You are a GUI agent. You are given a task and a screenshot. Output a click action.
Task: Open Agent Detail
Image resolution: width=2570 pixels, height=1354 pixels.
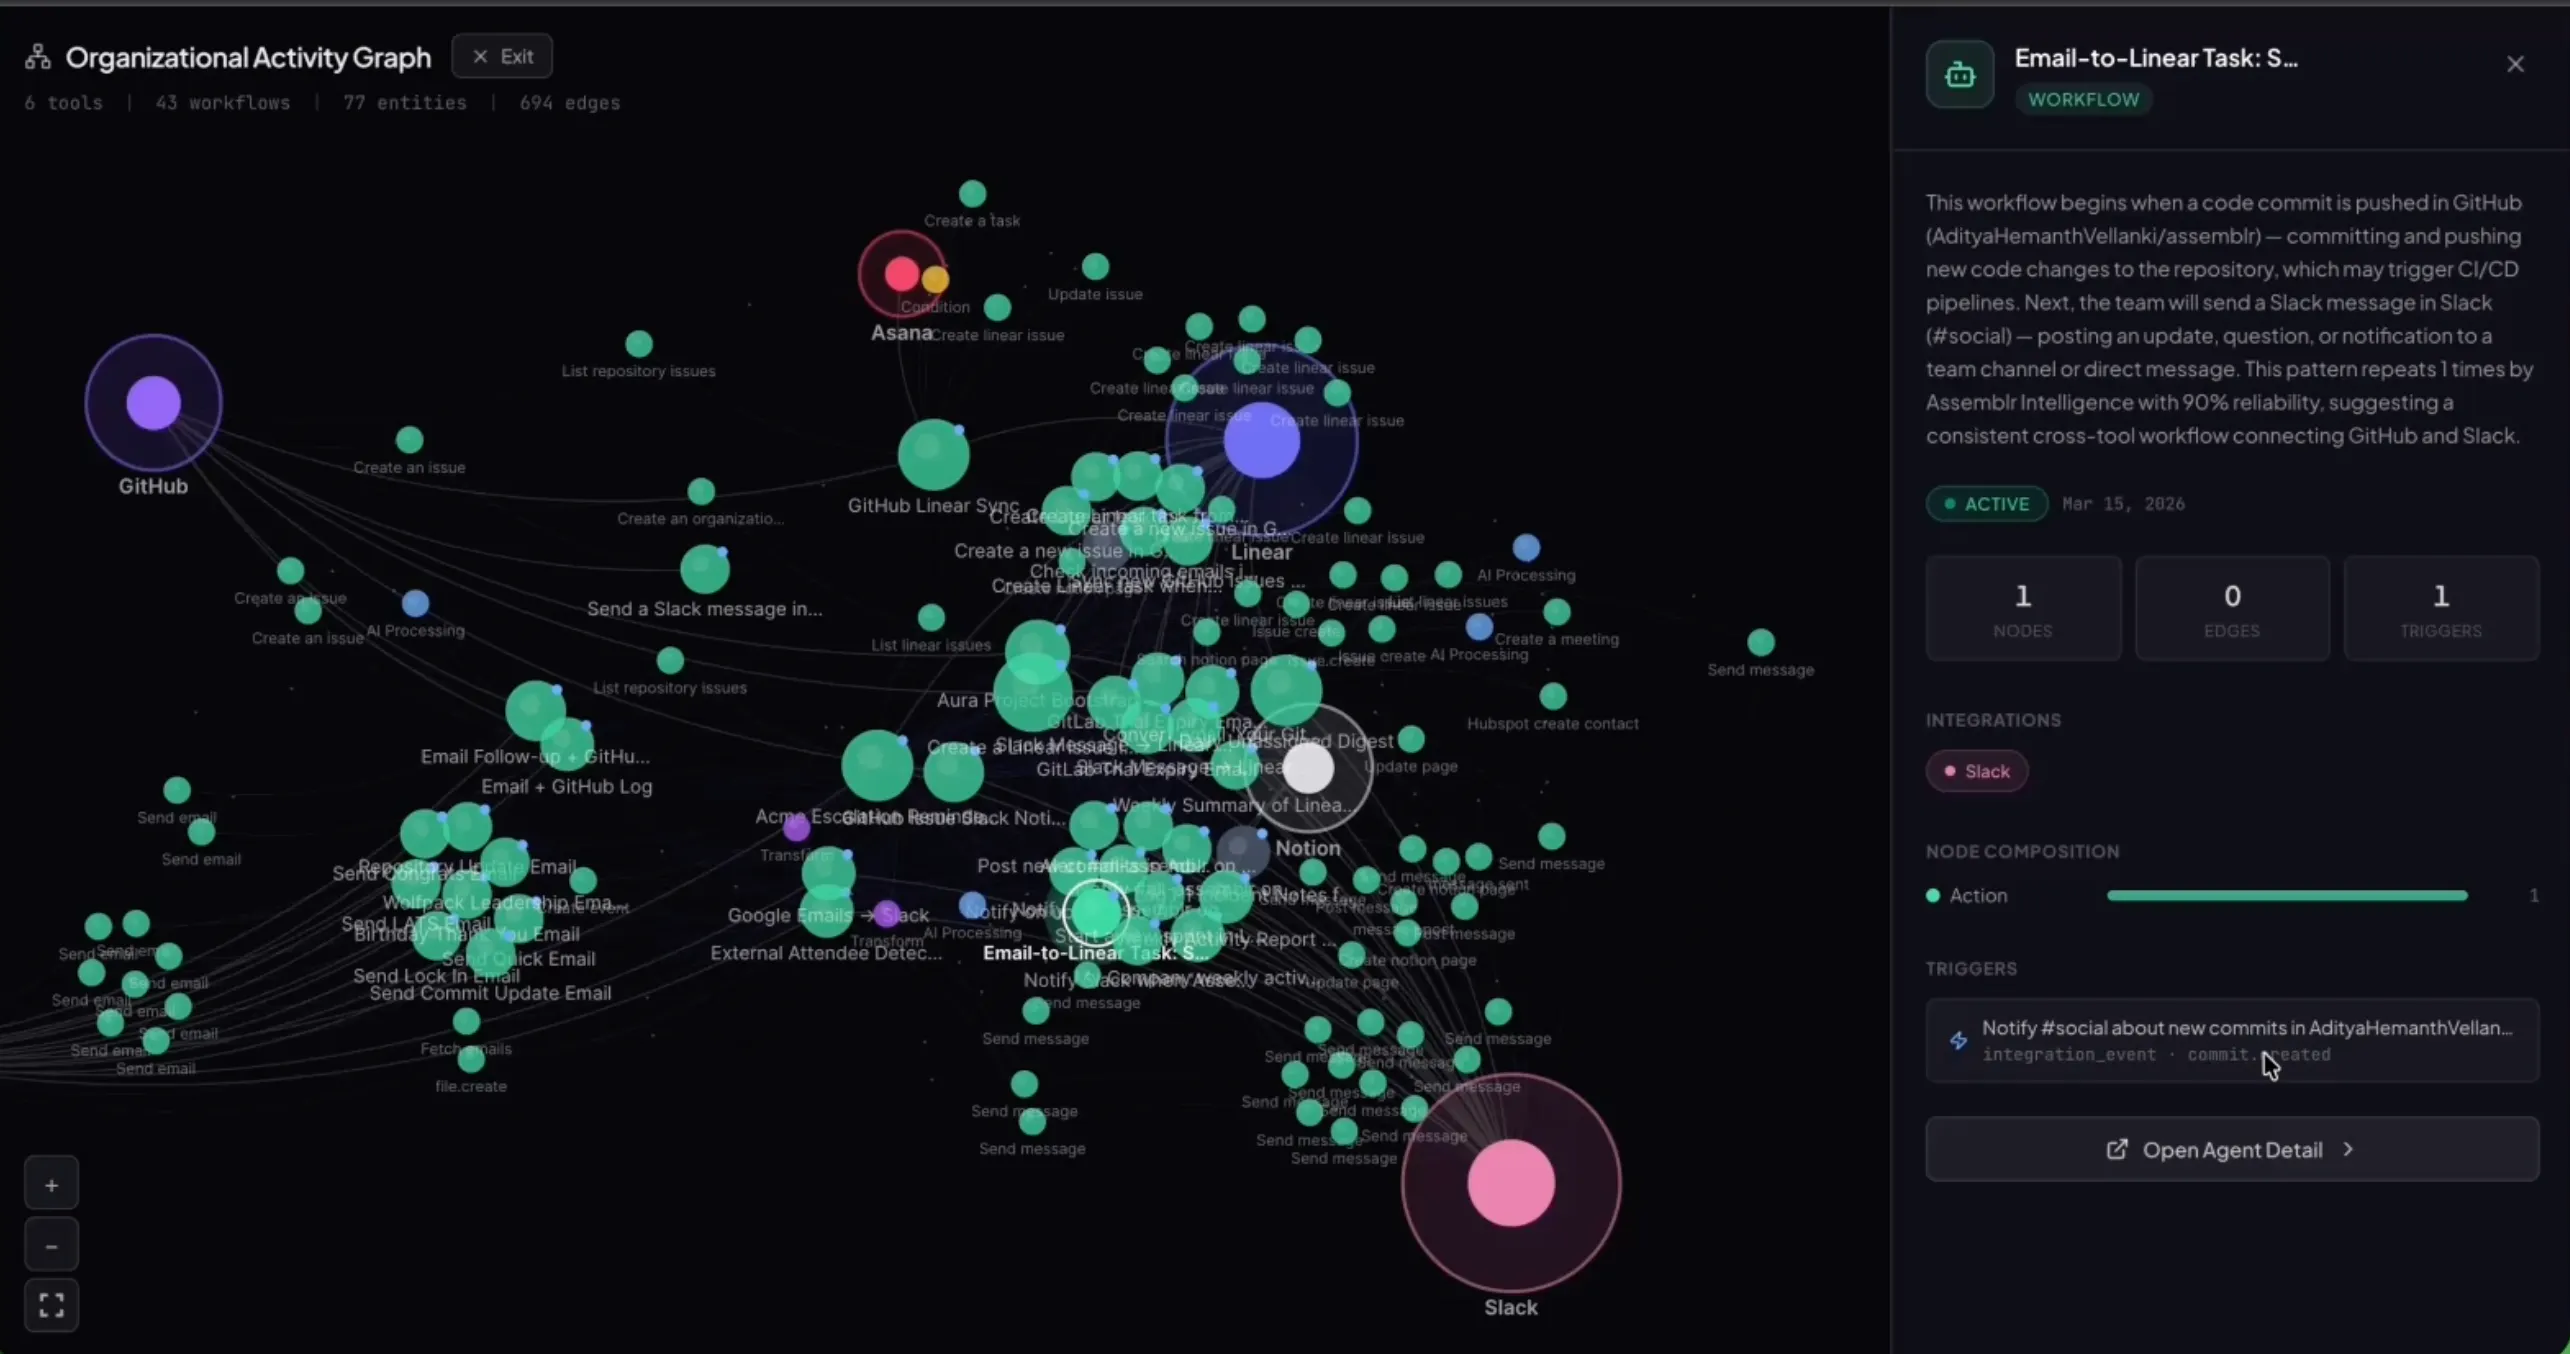point(2232,1149)
